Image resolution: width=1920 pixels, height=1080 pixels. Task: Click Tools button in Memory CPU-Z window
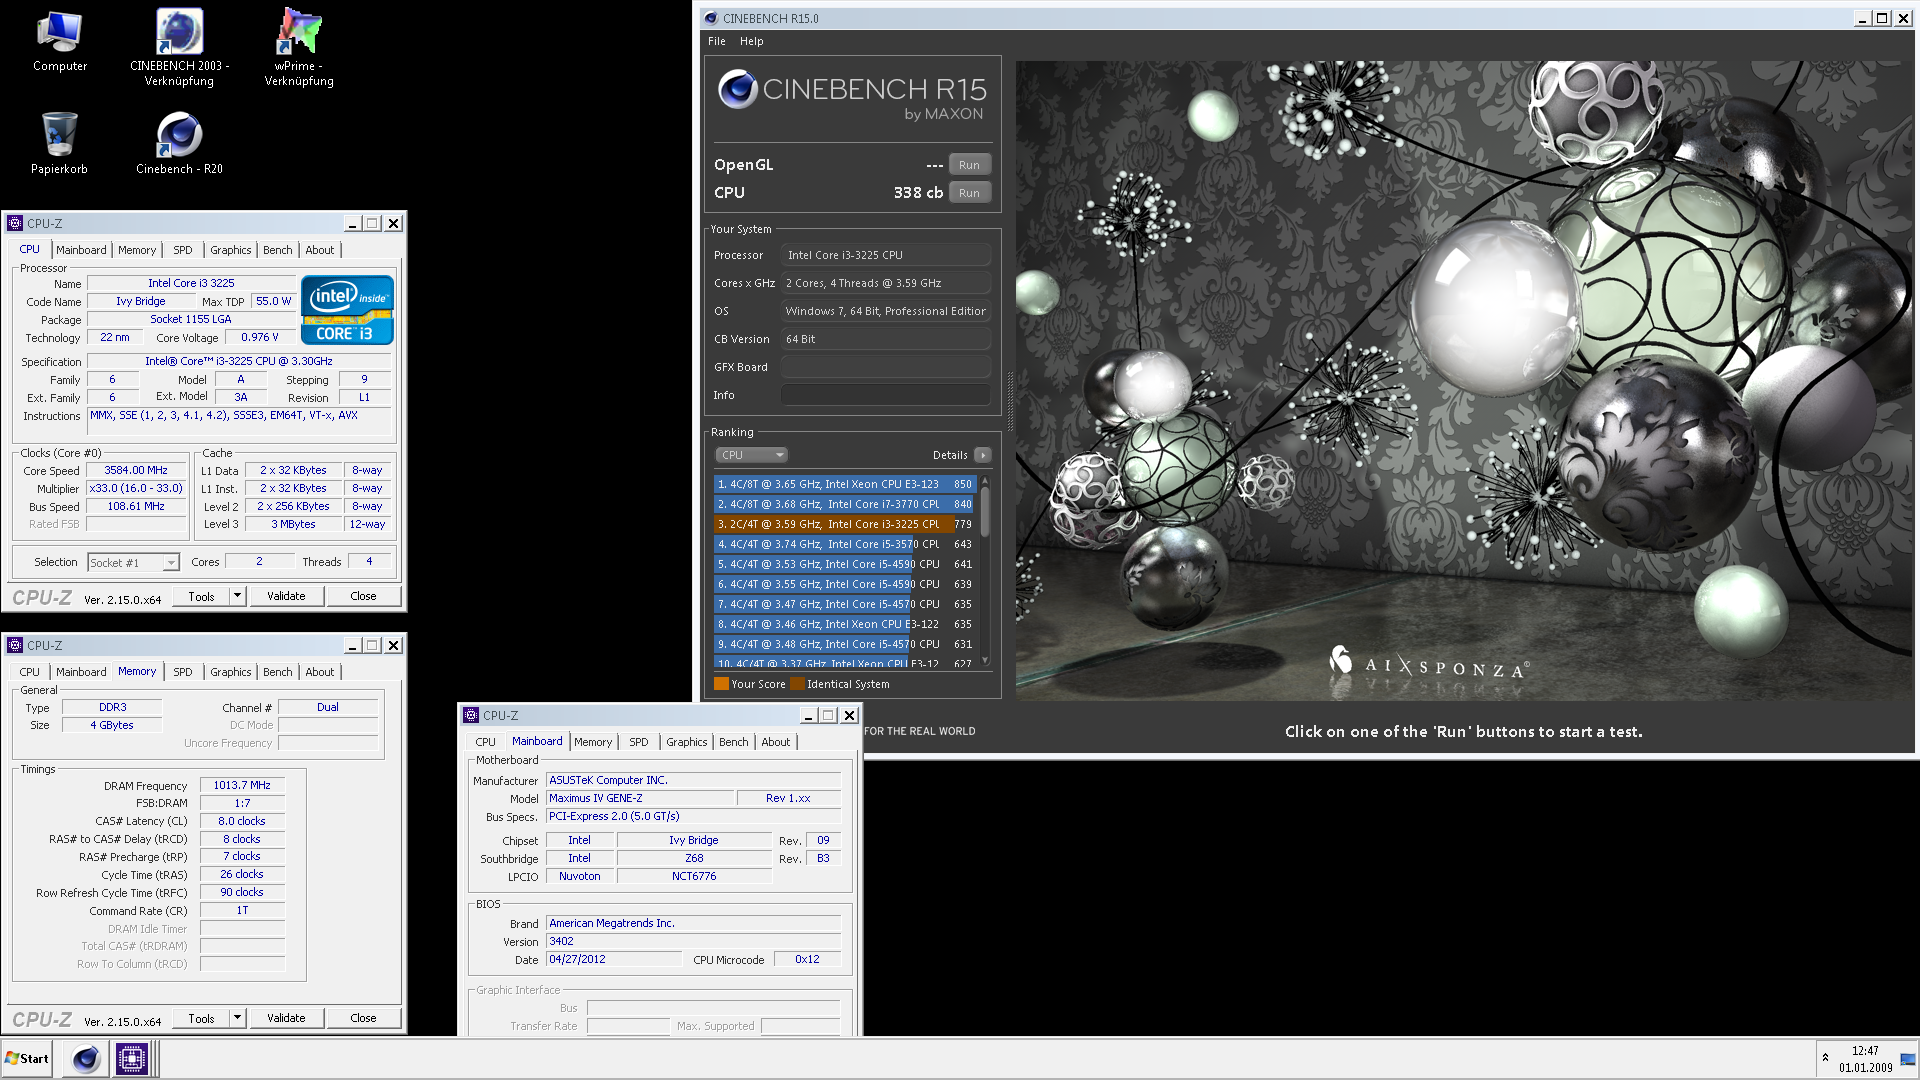[201, 1018]
